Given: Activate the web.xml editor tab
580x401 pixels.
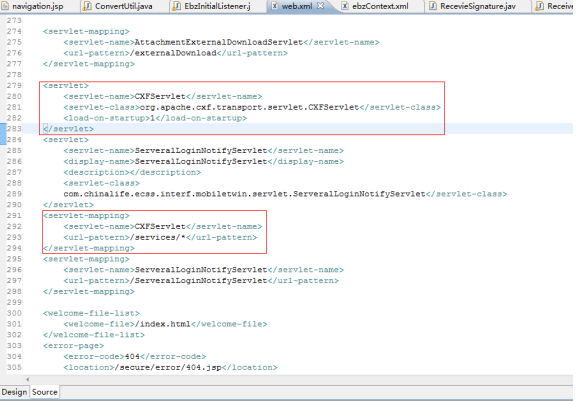Looking at the screenshot, I should [297, 6].
